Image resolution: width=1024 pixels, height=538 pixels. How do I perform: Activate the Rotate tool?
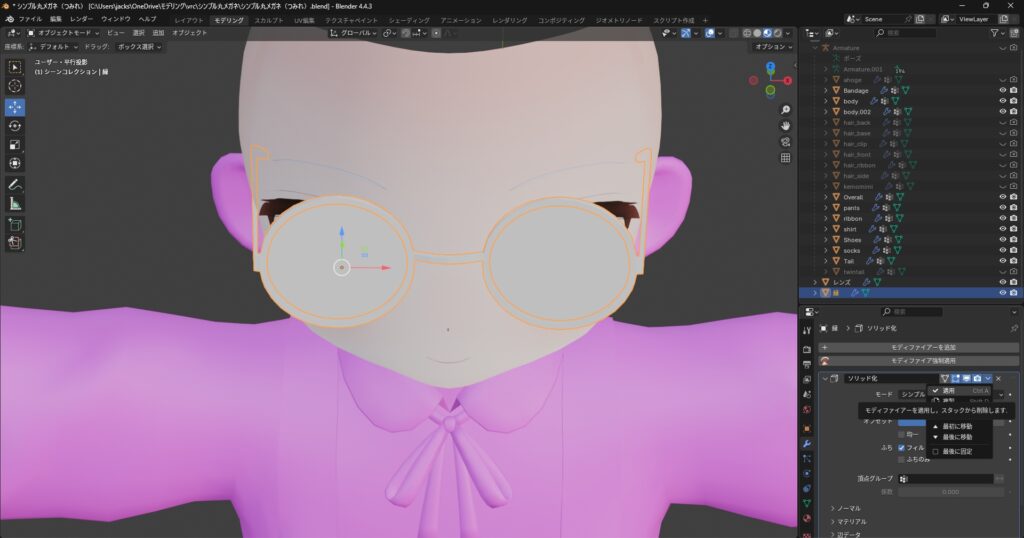point(14,125)
